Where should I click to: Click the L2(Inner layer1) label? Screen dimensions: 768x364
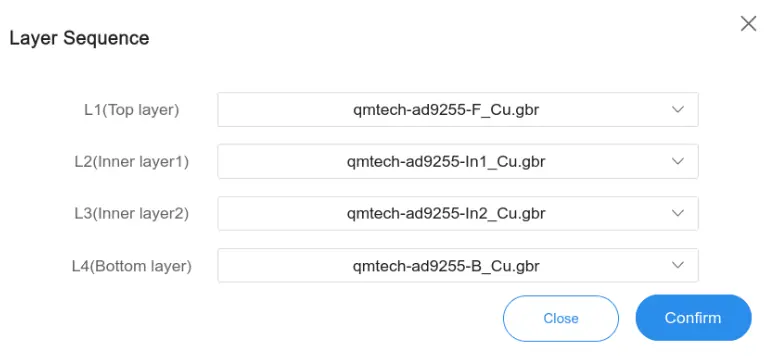click(132, 162)
